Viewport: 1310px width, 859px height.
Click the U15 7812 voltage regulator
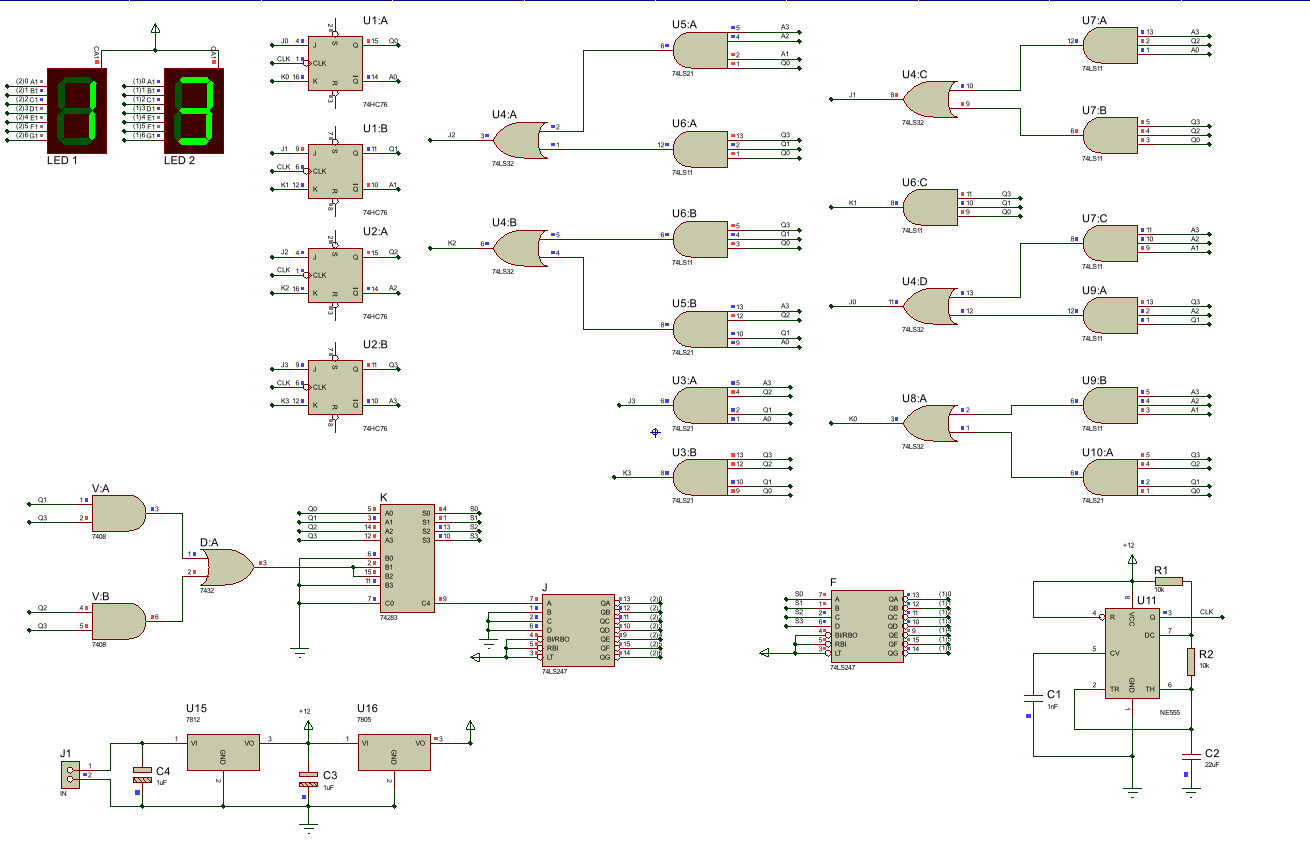point(223,753)
